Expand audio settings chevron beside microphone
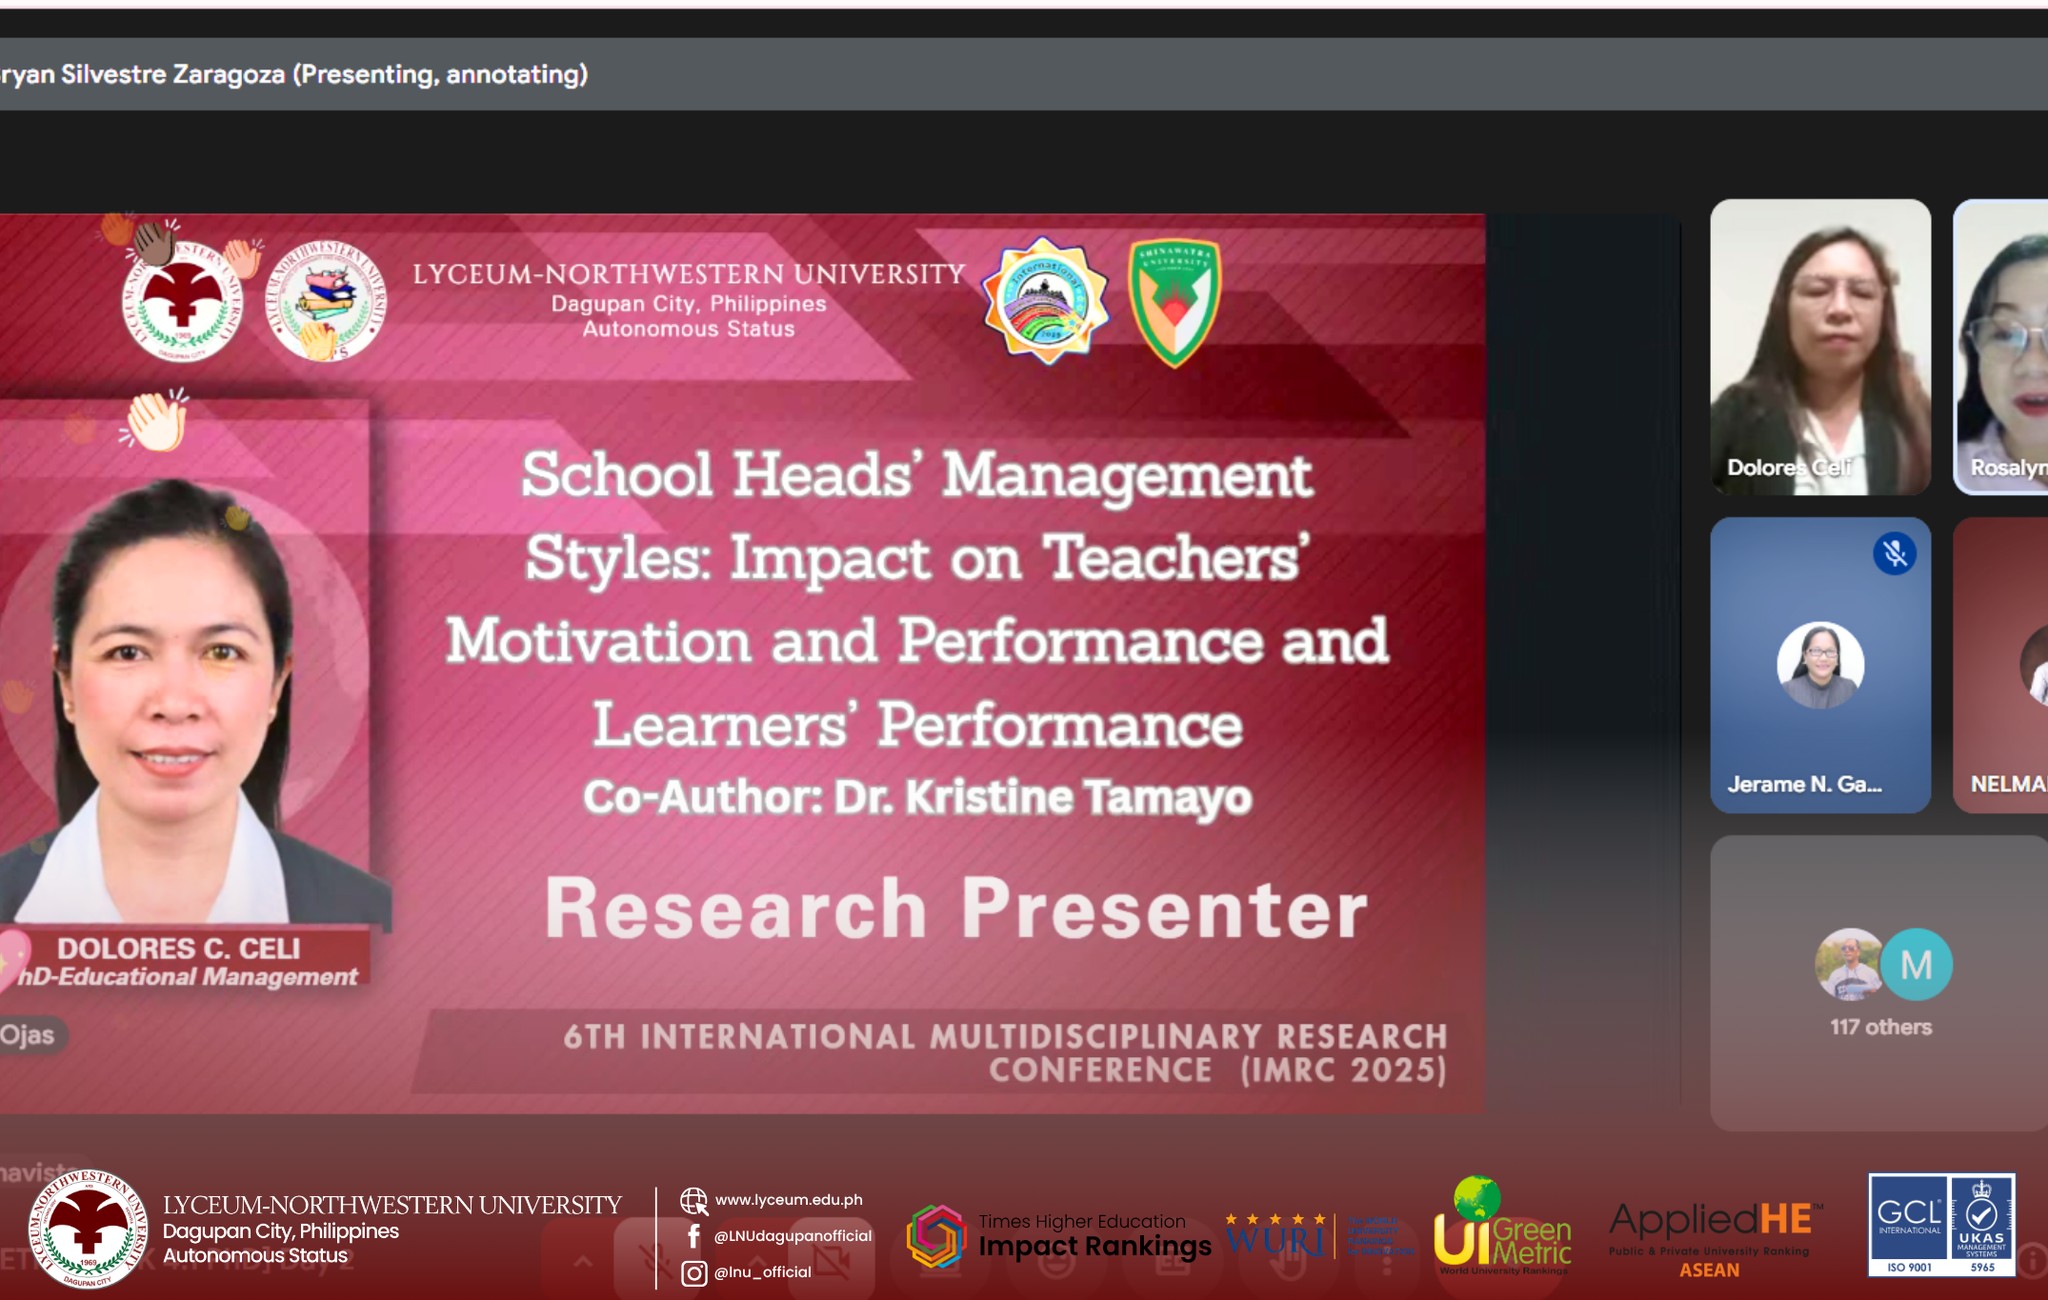 [583, 1261]
